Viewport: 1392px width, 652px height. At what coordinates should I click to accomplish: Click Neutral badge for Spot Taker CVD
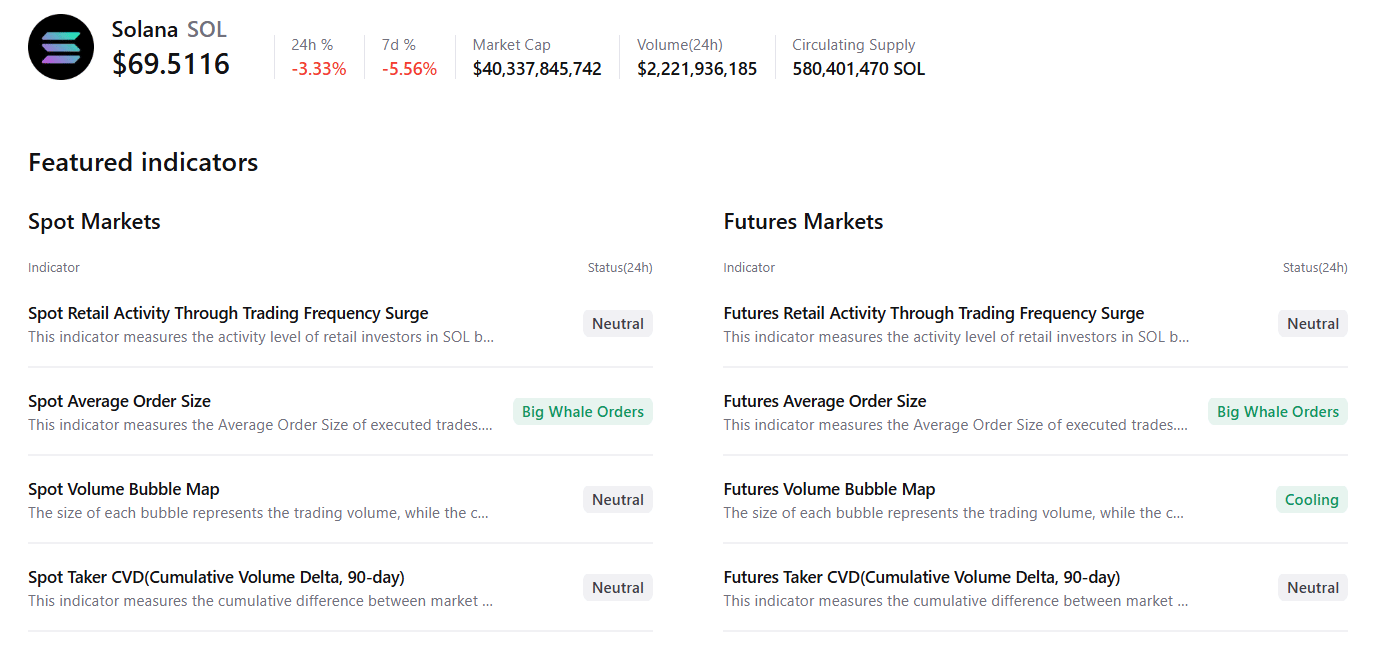click(618, 588)
